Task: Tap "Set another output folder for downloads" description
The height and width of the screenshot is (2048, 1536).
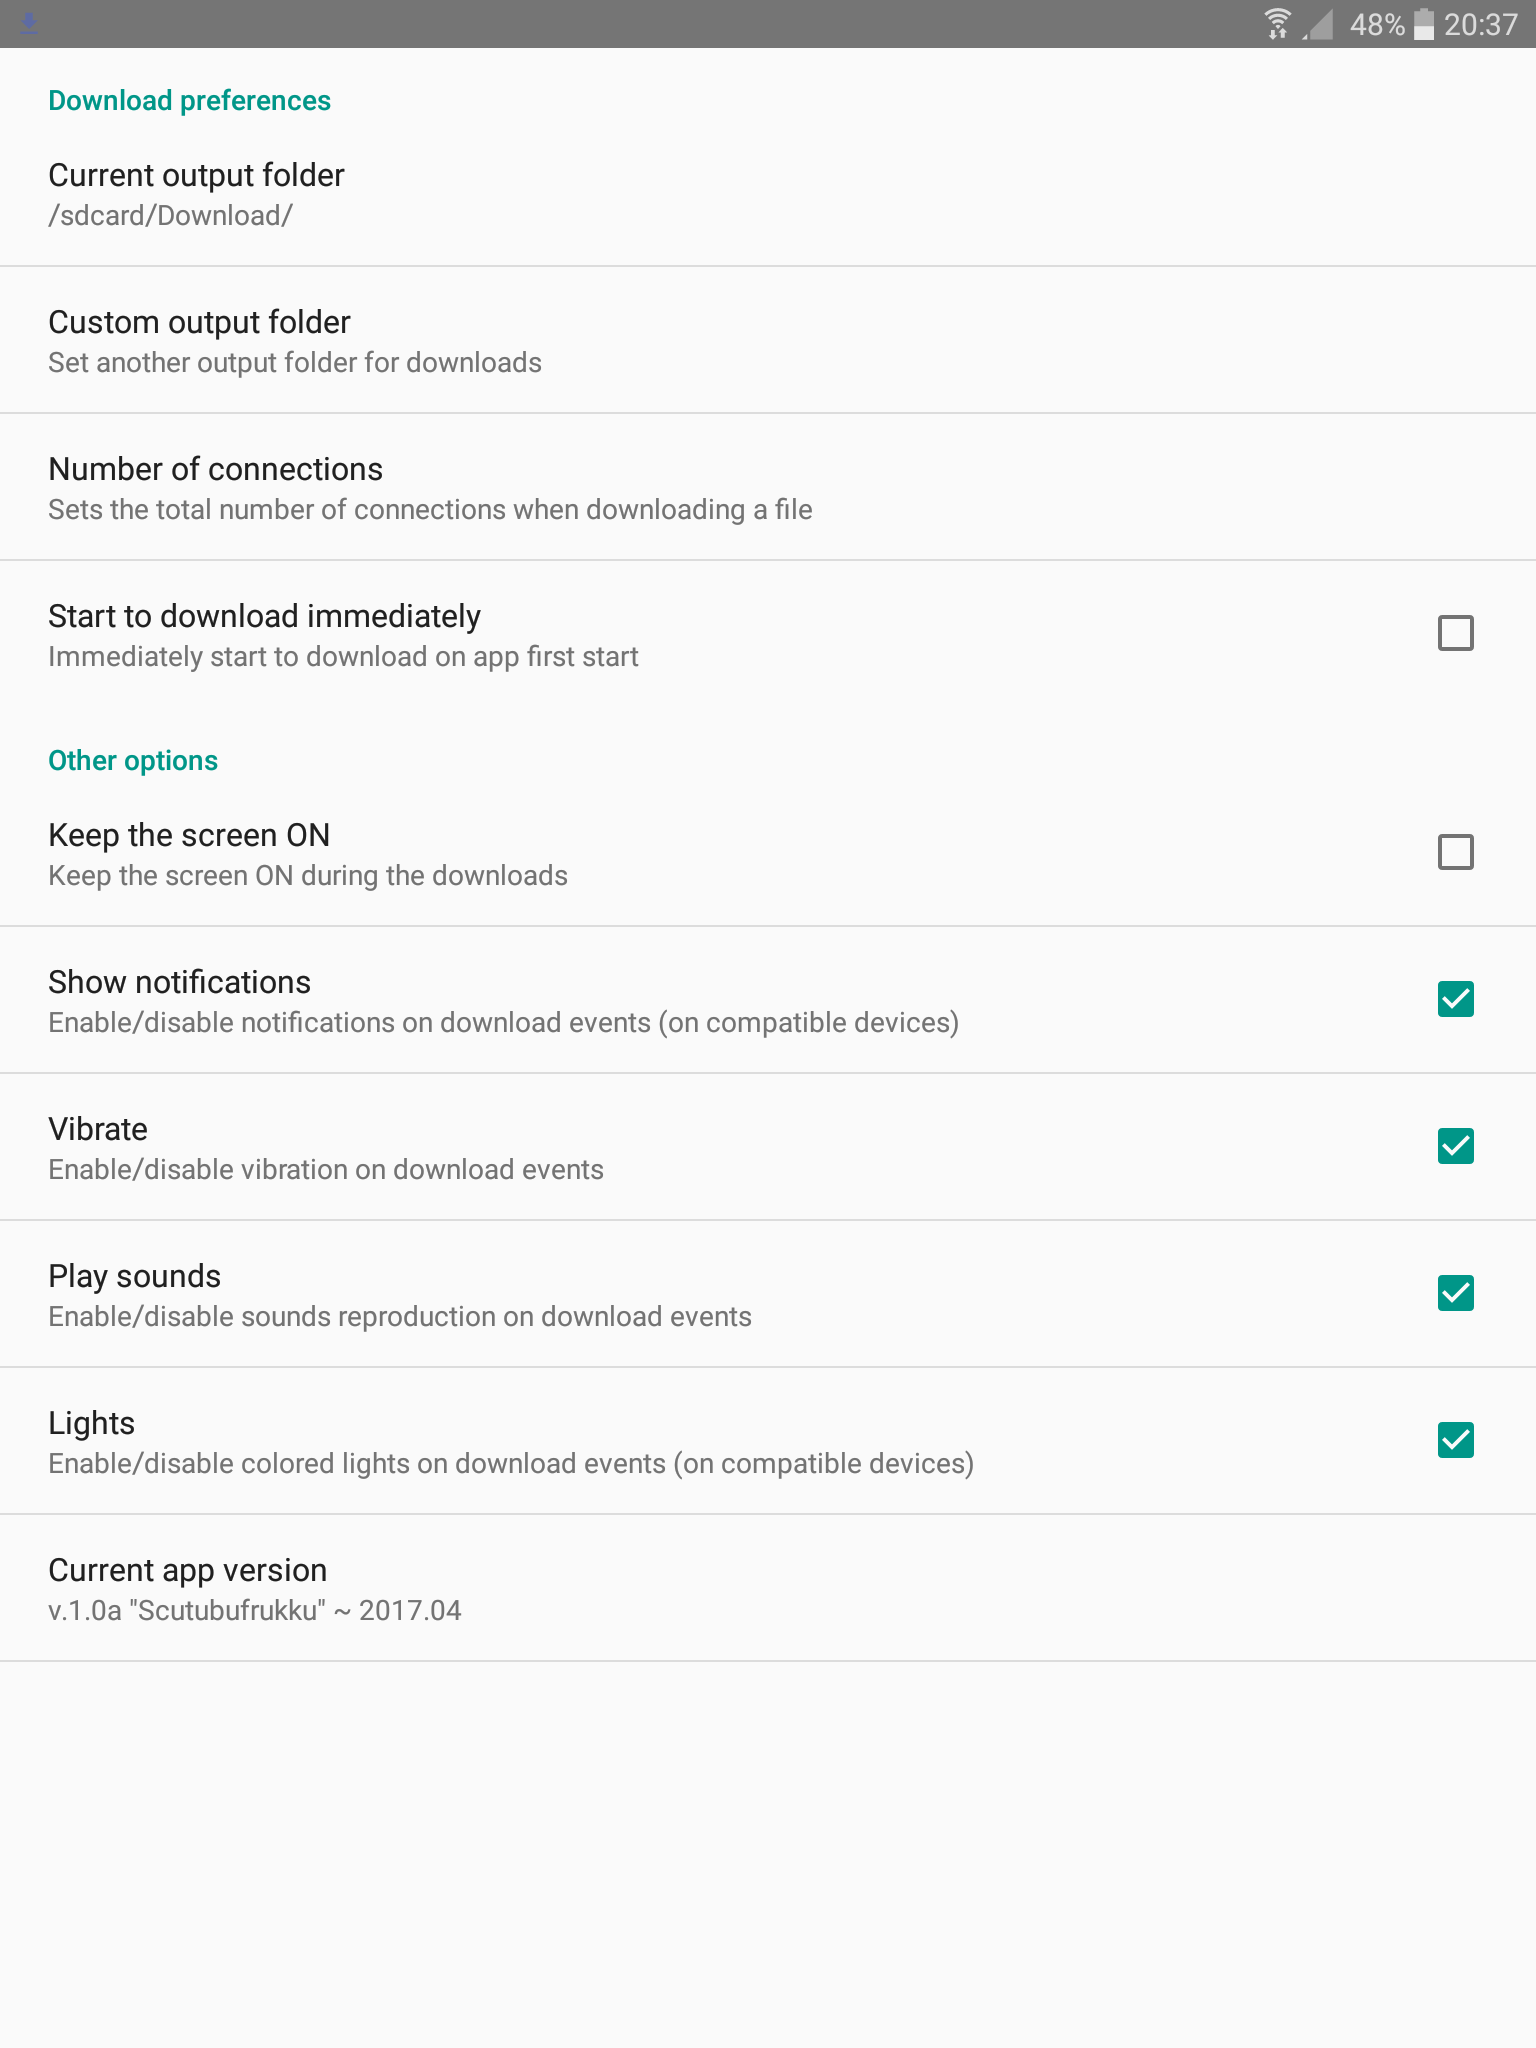Action: 295,363
